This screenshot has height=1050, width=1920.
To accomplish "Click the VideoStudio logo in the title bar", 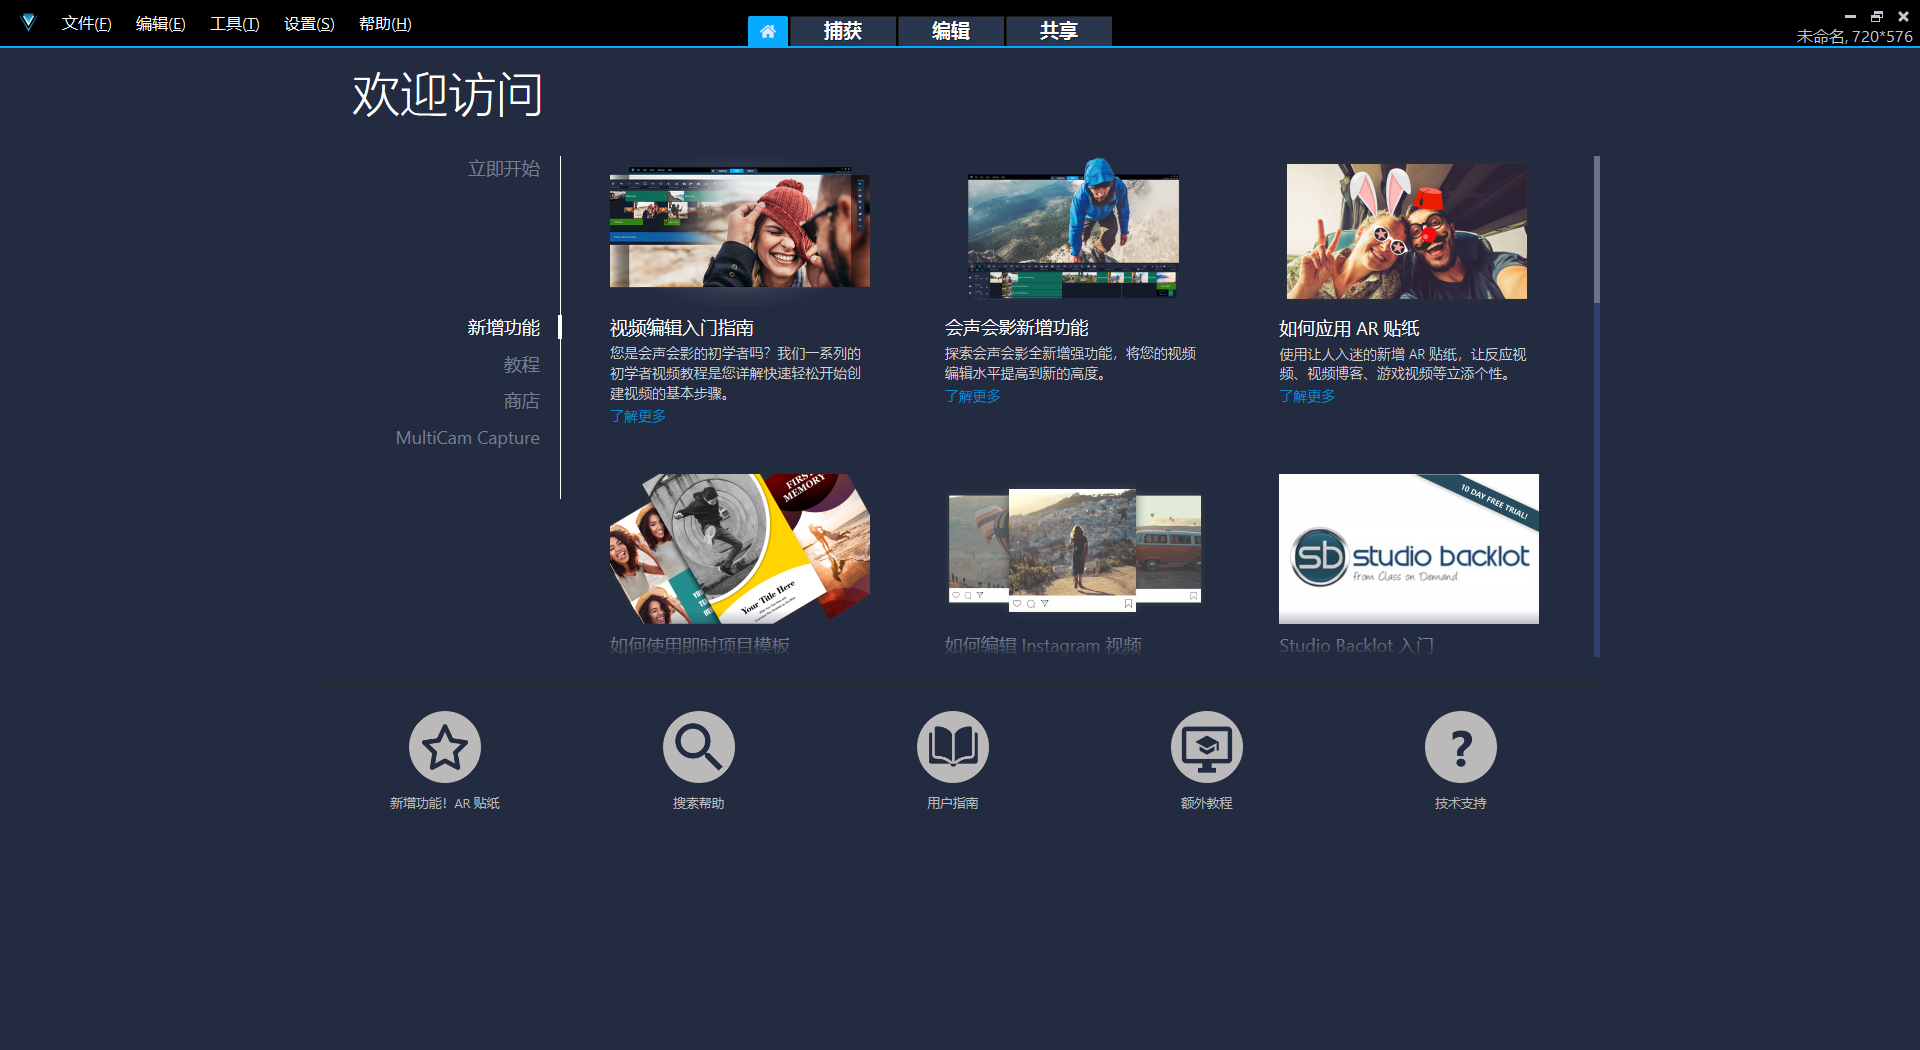I will (x=28, y=22).
